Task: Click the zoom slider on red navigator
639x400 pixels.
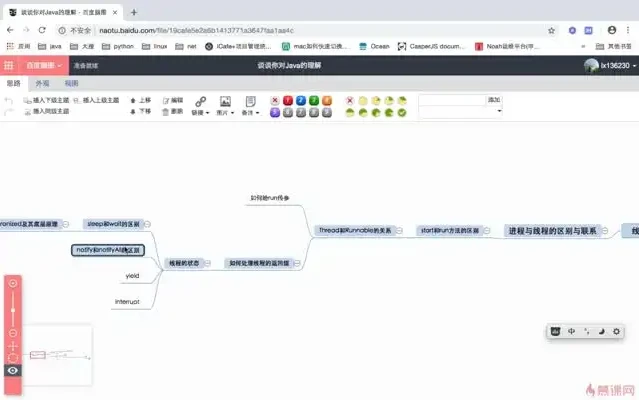Action: point(13,308)
